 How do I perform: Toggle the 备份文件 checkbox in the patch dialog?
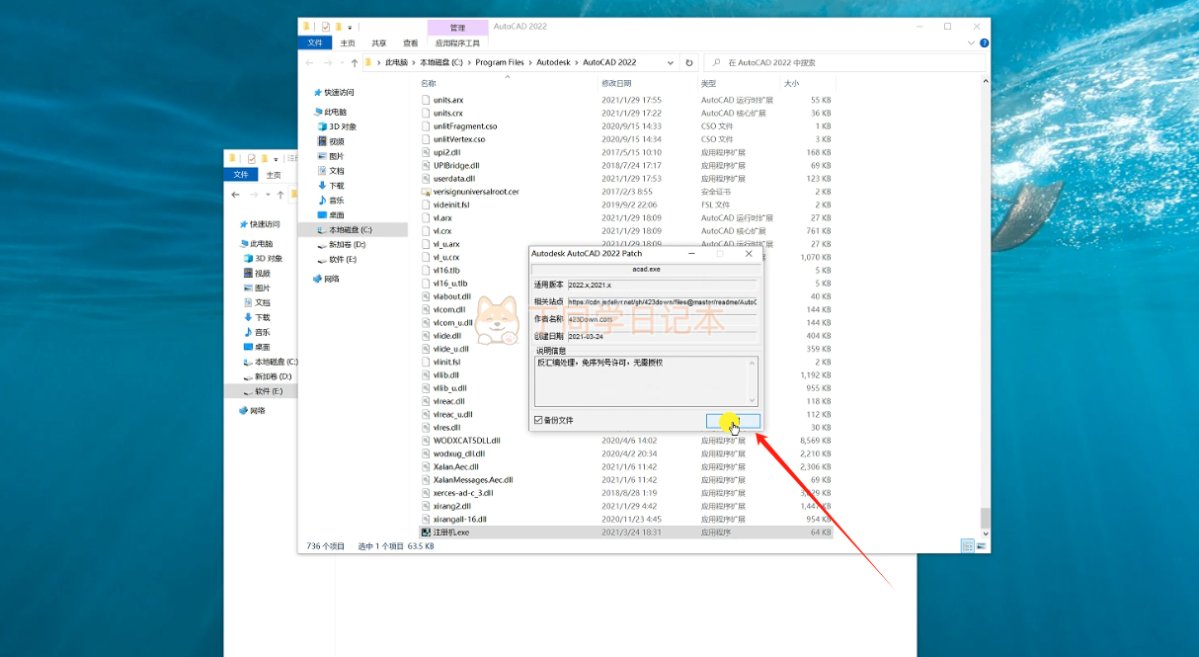point(539,420)
